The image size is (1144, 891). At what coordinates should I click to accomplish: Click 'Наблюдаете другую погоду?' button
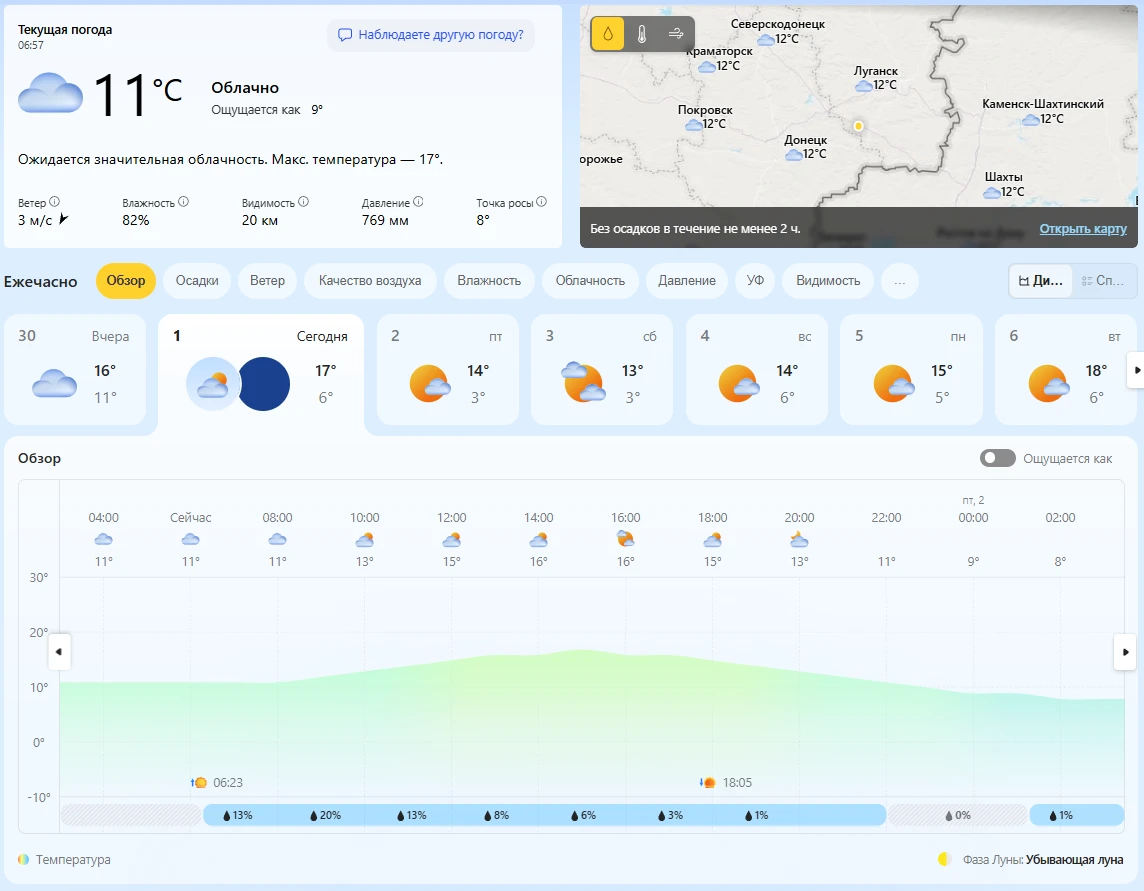pos(430,34)
